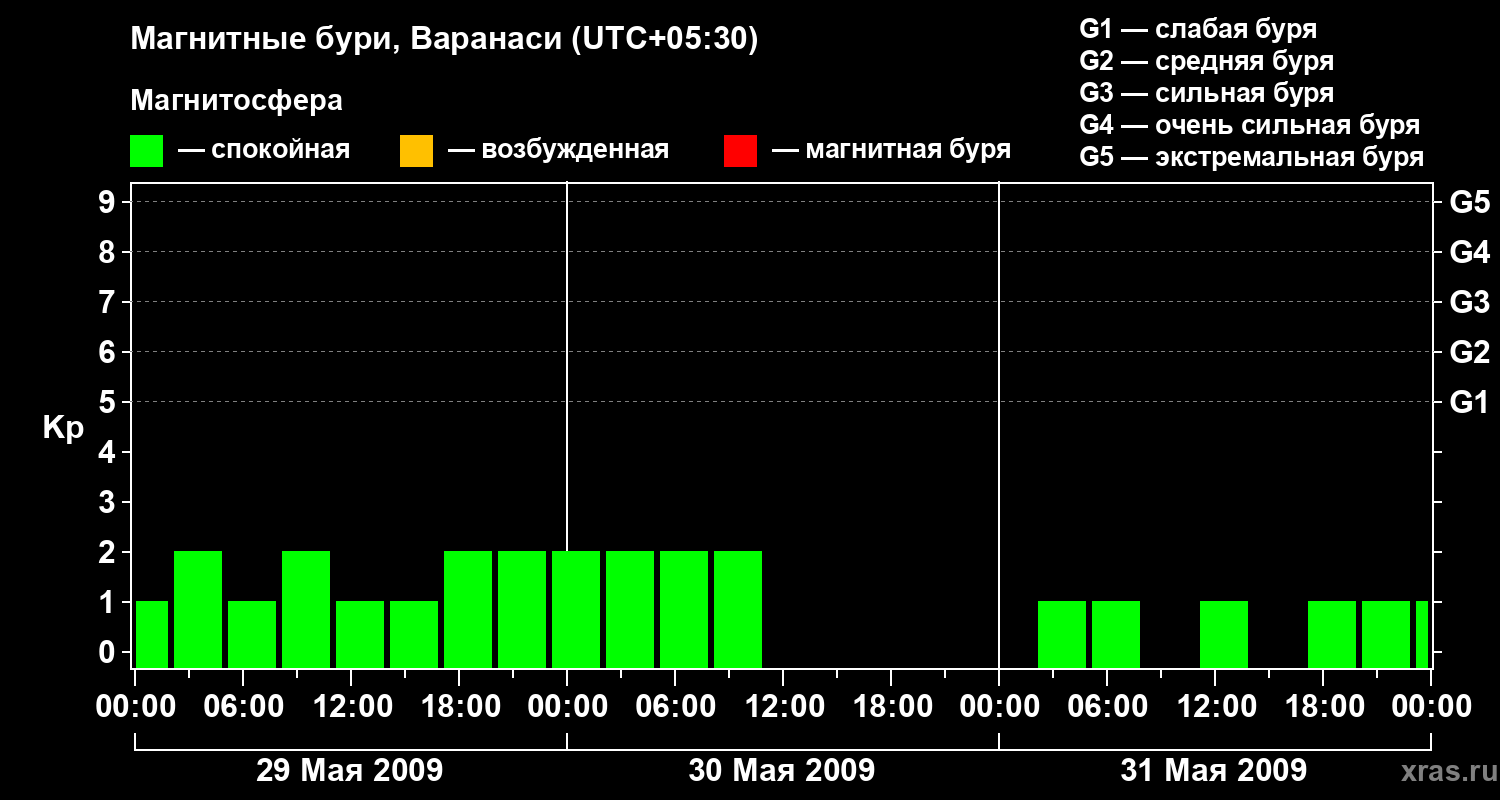Click the 'G1' storm-level axis marker beside Kp 5
This screenshot has width=1500, height=800.
1469,402
